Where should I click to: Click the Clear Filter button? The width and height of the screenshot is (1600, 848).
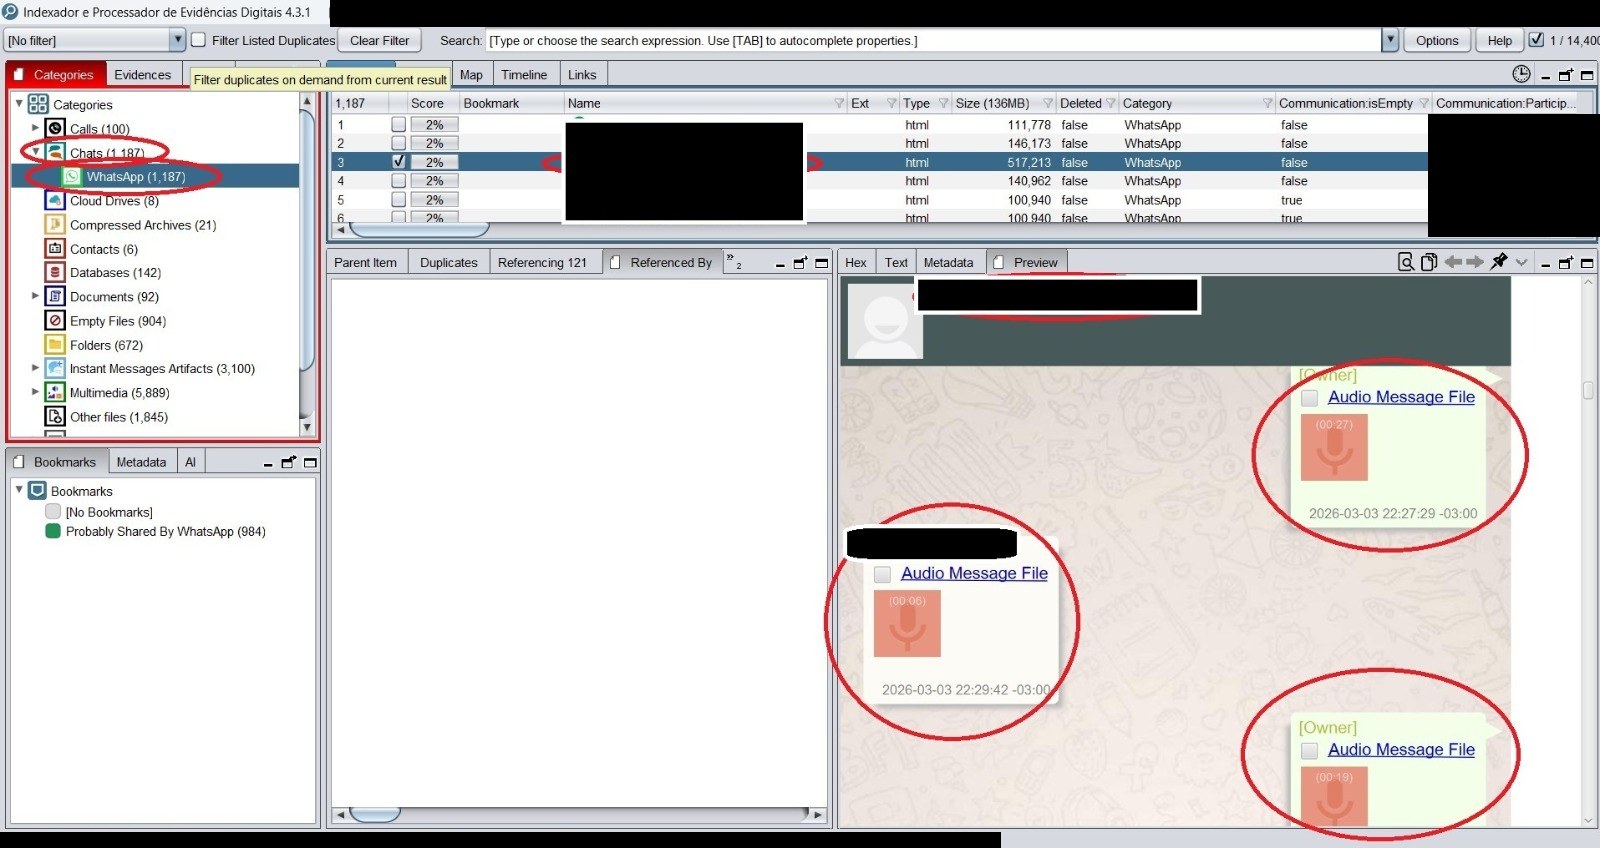tap(380, 40)
